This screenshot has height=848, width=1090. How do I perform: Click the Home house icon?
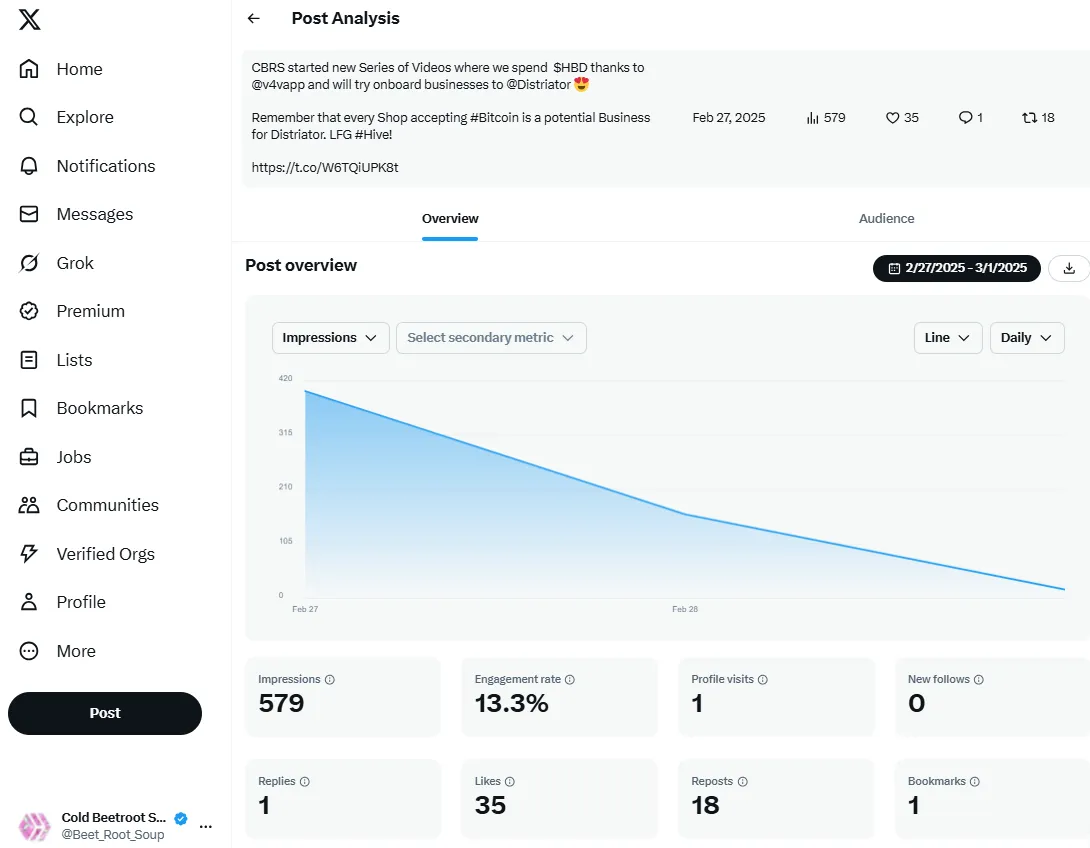coord(29,69)
